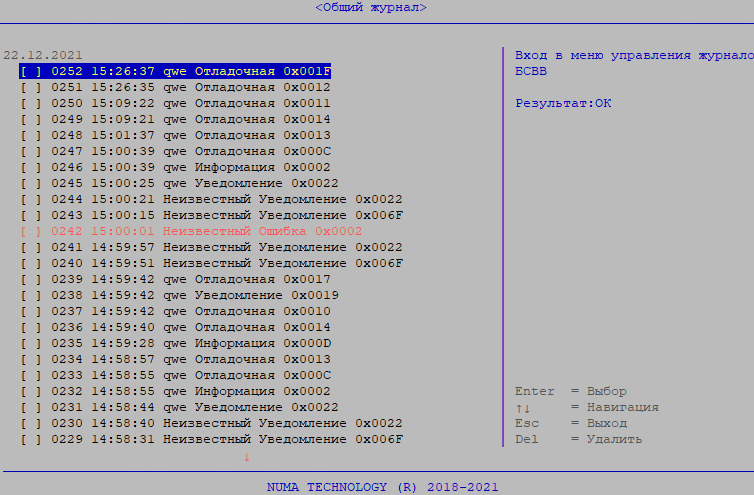This screenshot has width=754, height=495.
Task: Click the Del = Удалить hint
Action: pos(578,440)
